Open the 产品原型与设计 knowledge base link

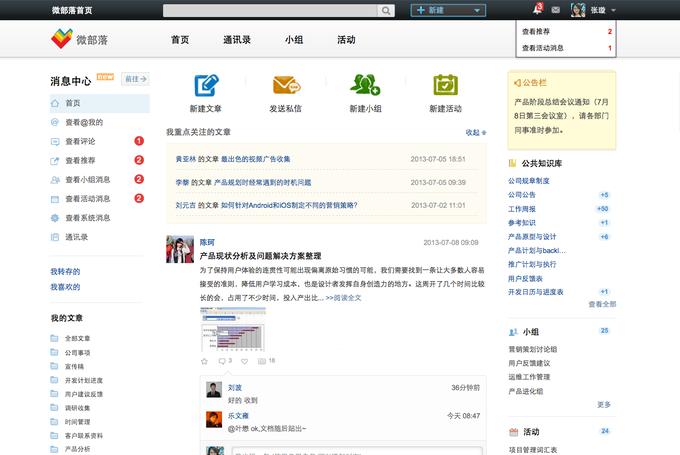(x=532, y=236)
